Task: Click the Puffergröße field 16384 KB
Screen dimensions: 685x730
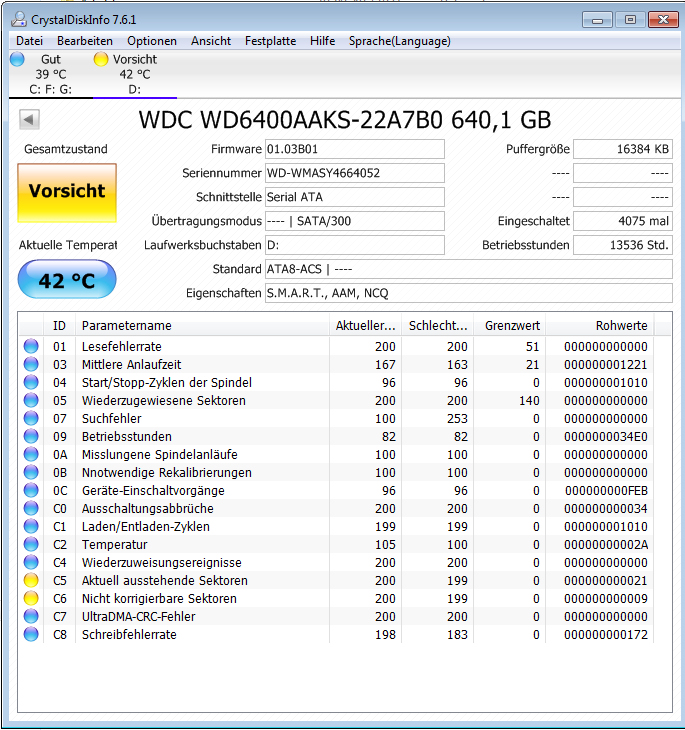Action: [623, 149]
